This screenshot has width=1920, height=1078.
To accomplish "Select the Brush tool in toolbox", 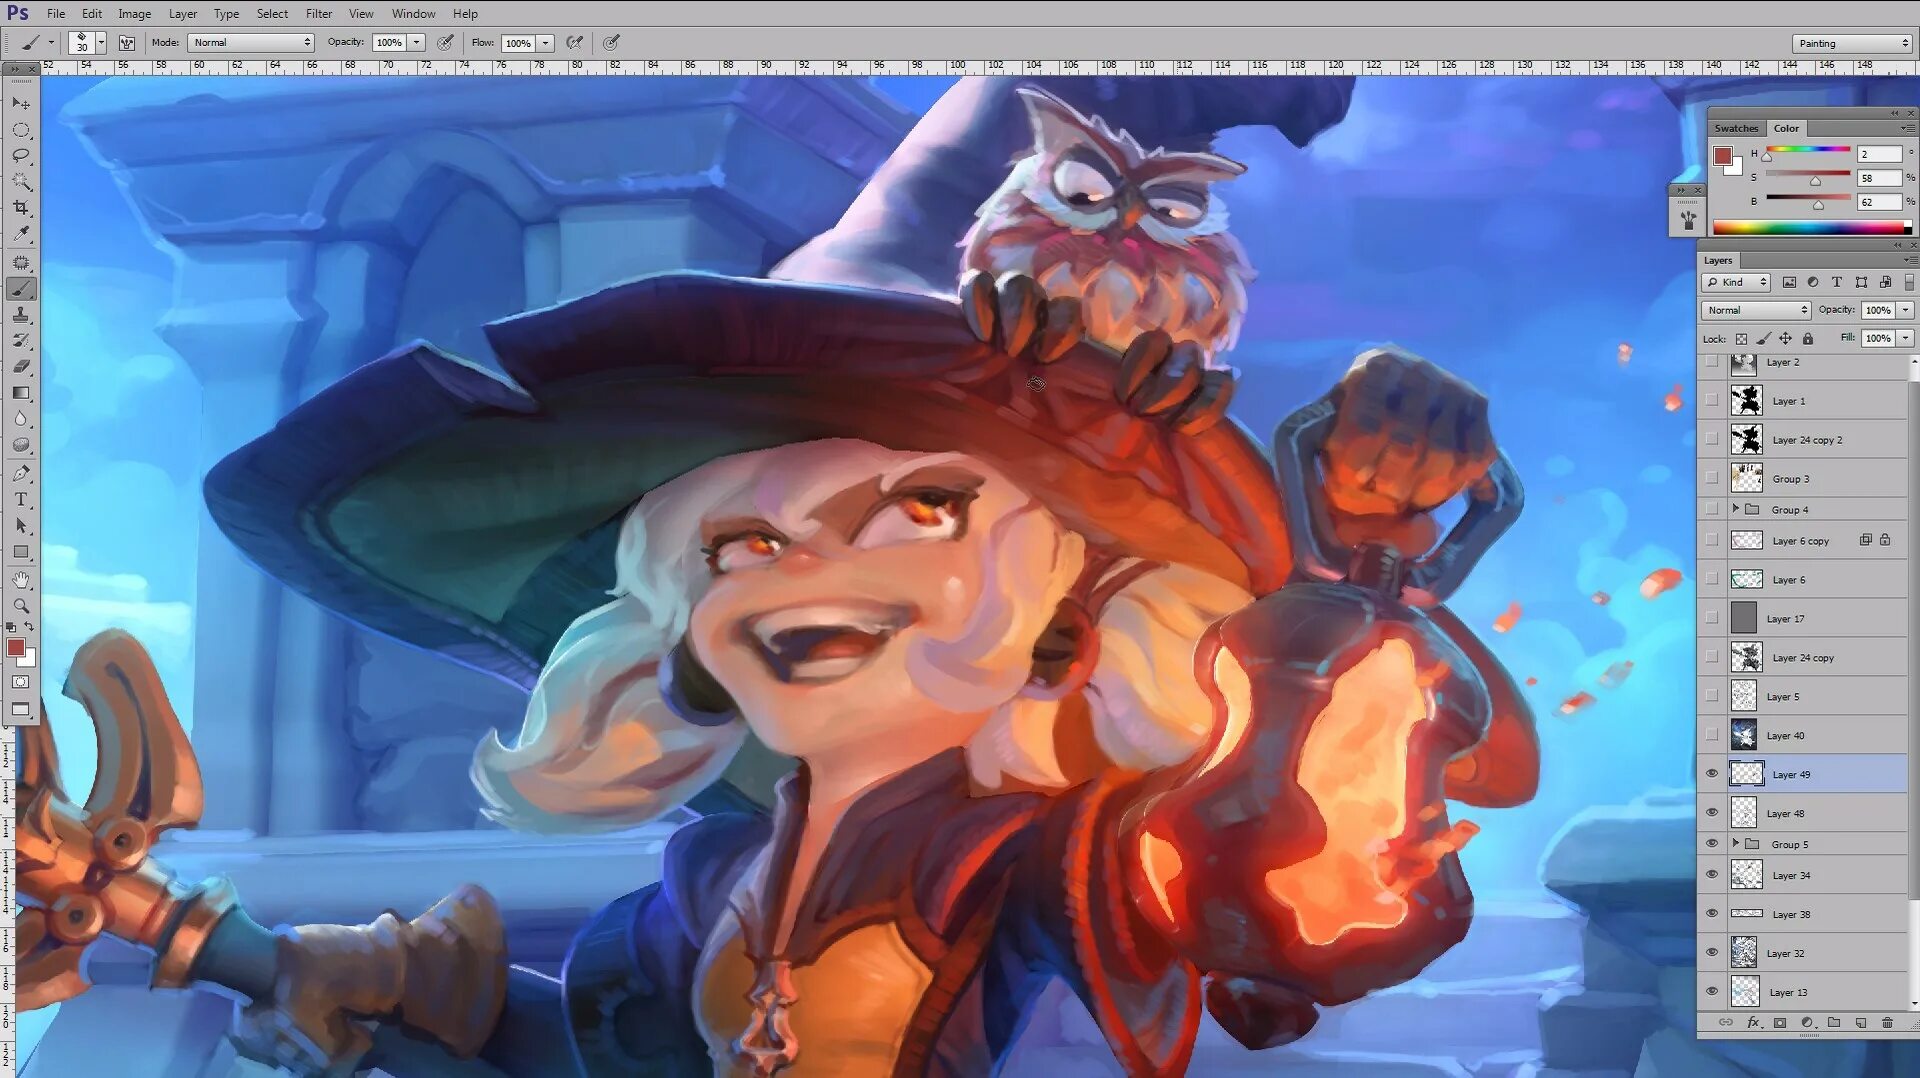I will point(20,289).
